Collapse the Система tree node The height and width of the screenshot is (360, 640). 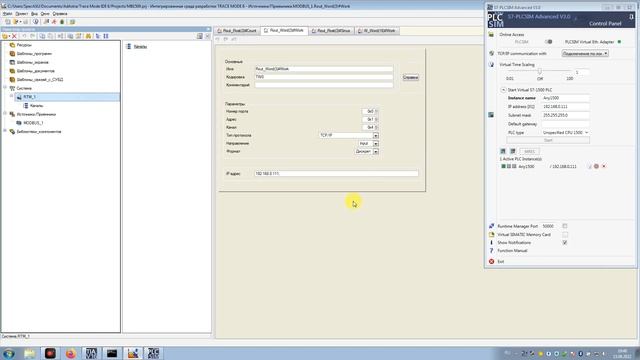(x=5, y=88)
